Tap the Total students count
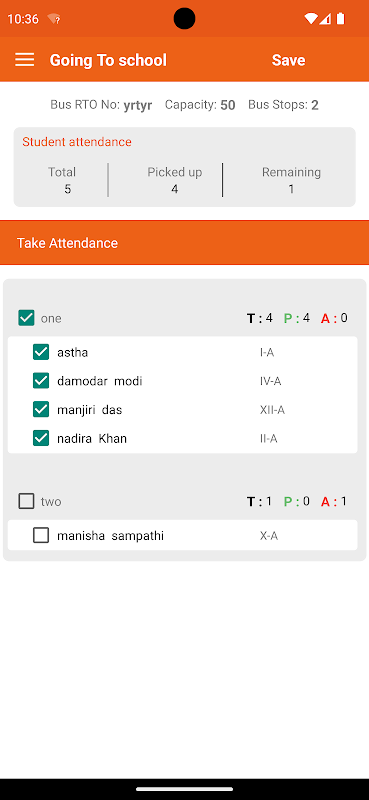 (x=67, y=189)
